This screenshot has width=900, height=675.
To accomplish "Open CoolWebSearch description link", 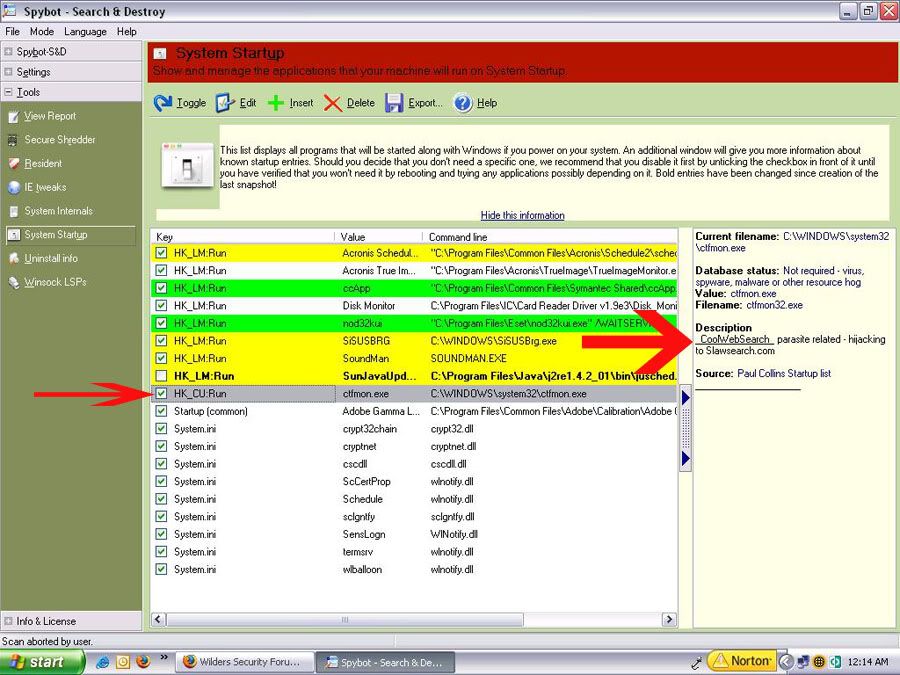I will (734, 339).
